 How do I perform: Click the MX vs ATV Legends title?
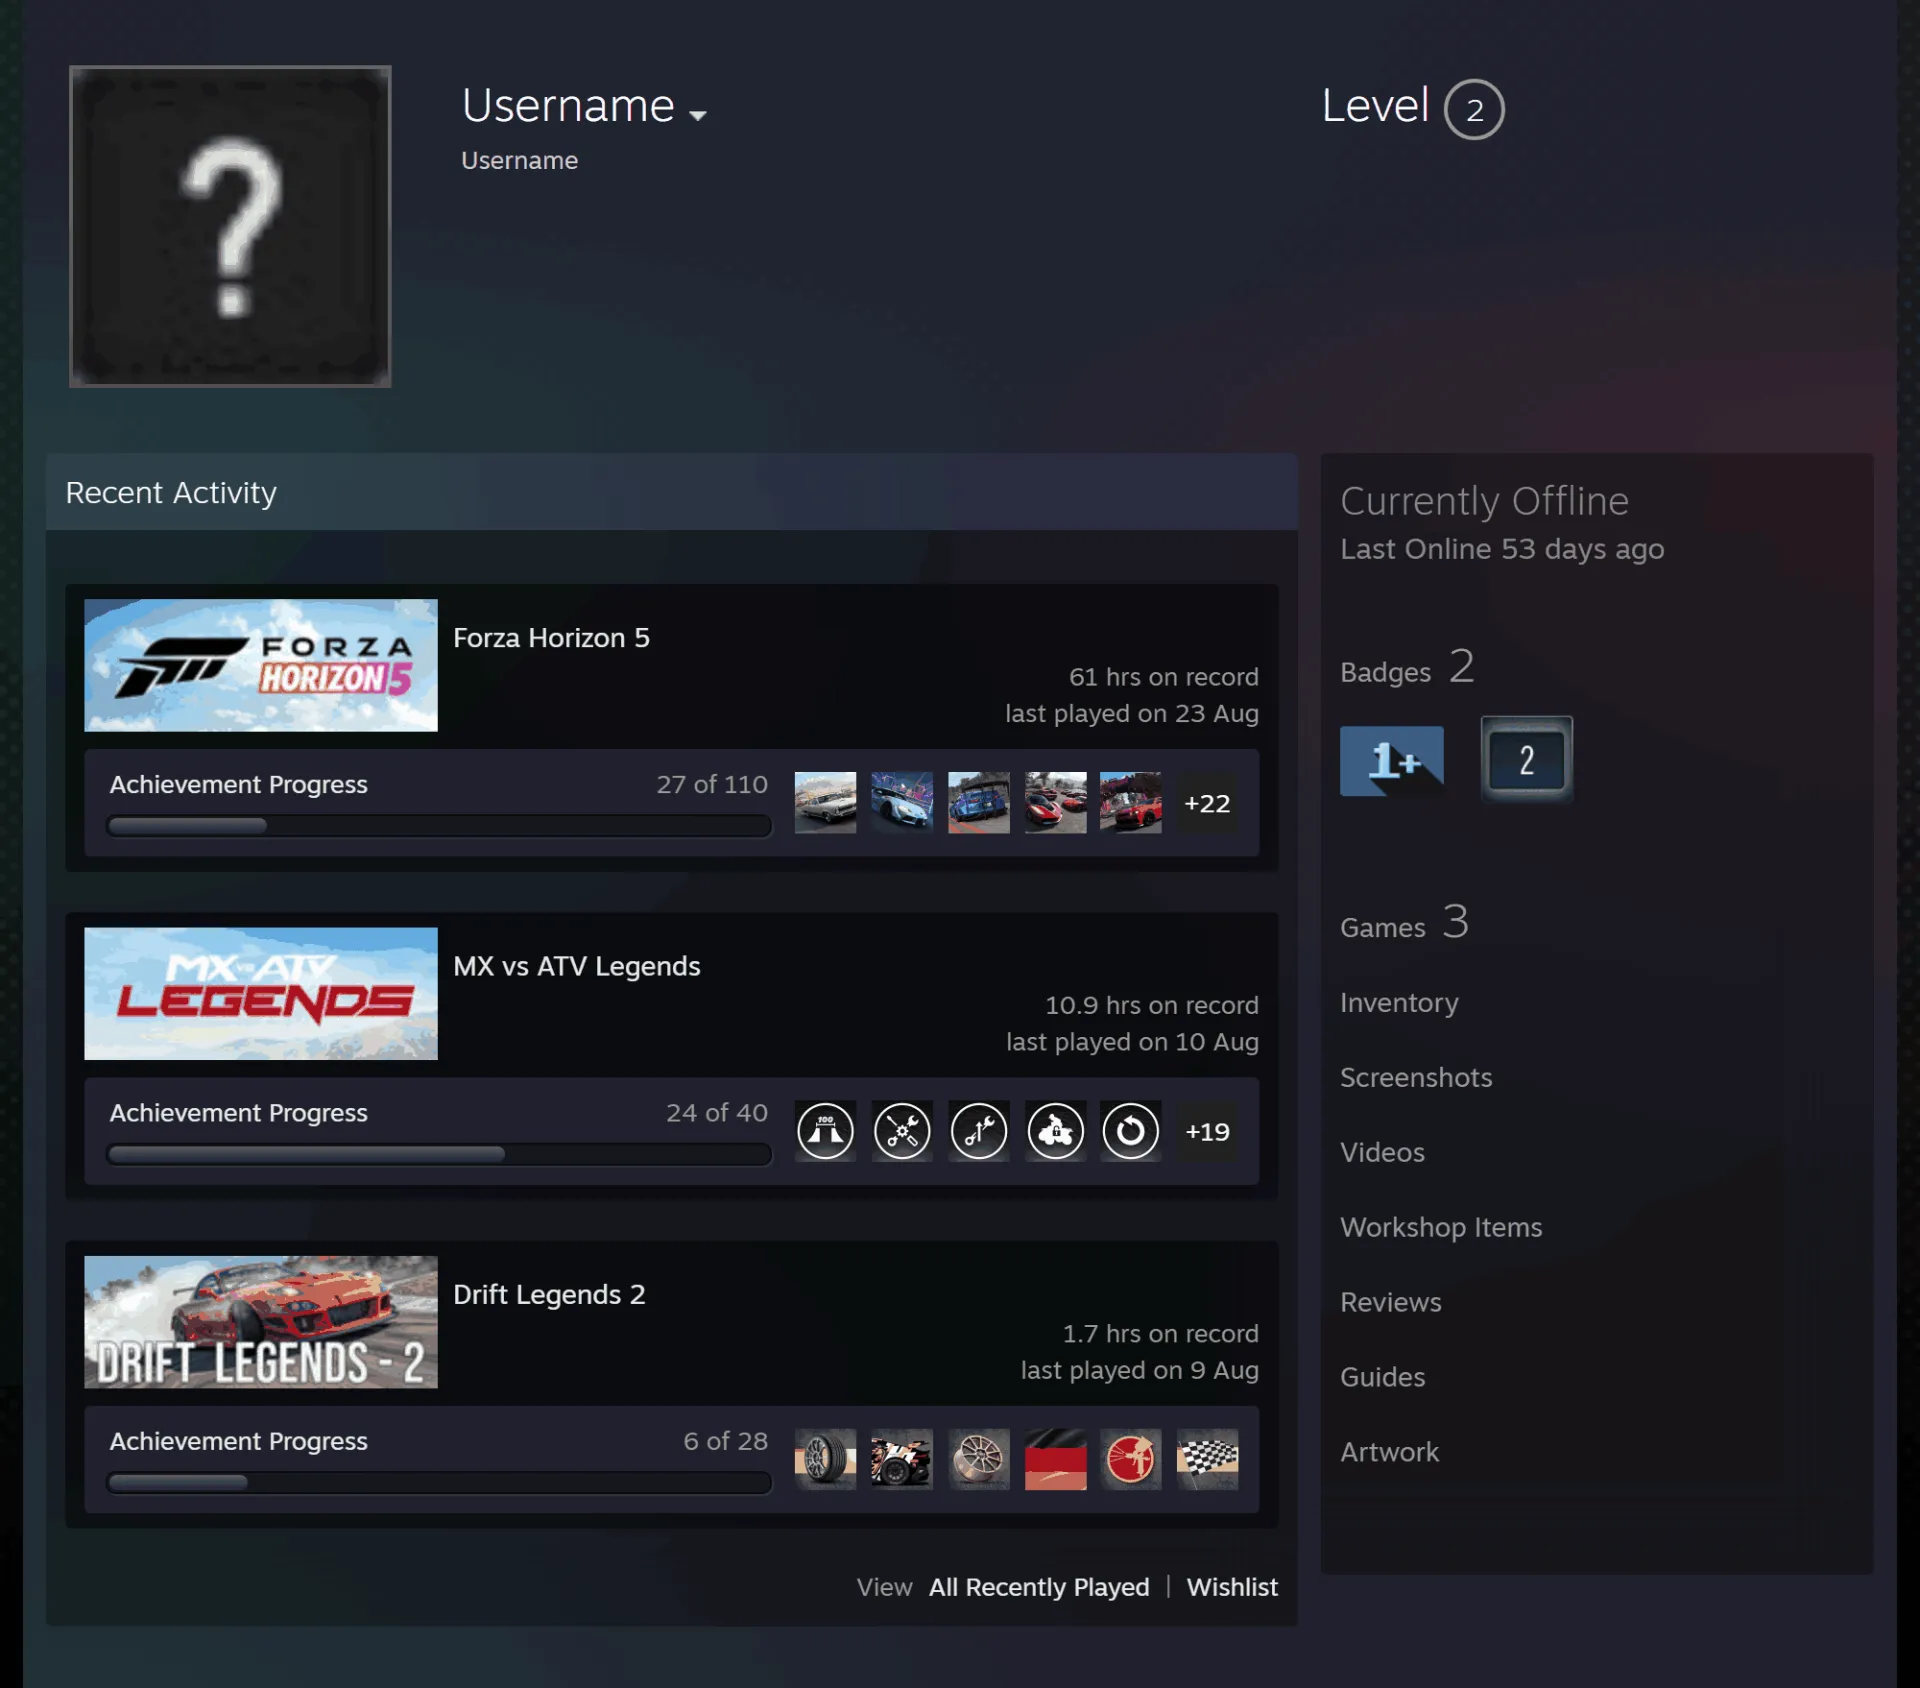[577, 966]
